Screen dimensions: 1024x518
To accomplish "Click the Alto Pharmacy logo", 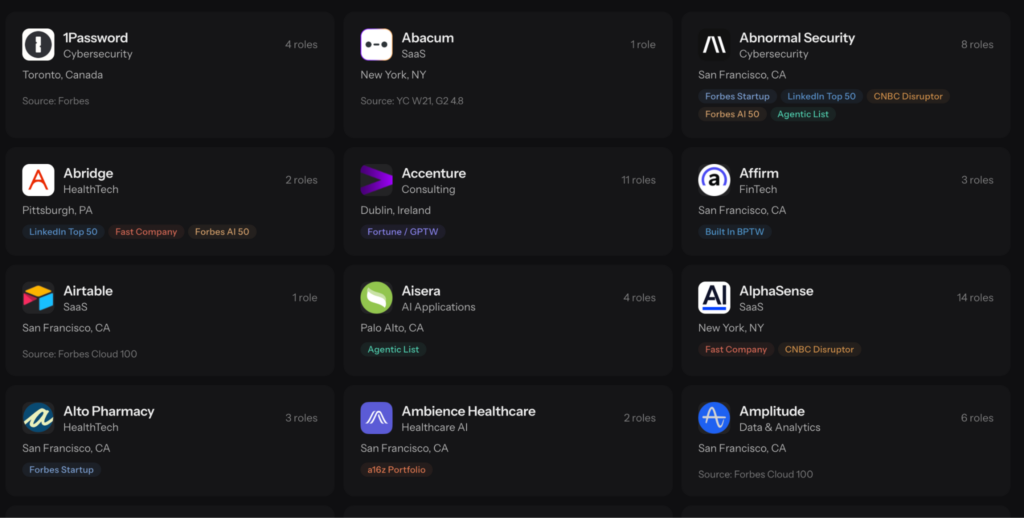I will click(38, 418).
